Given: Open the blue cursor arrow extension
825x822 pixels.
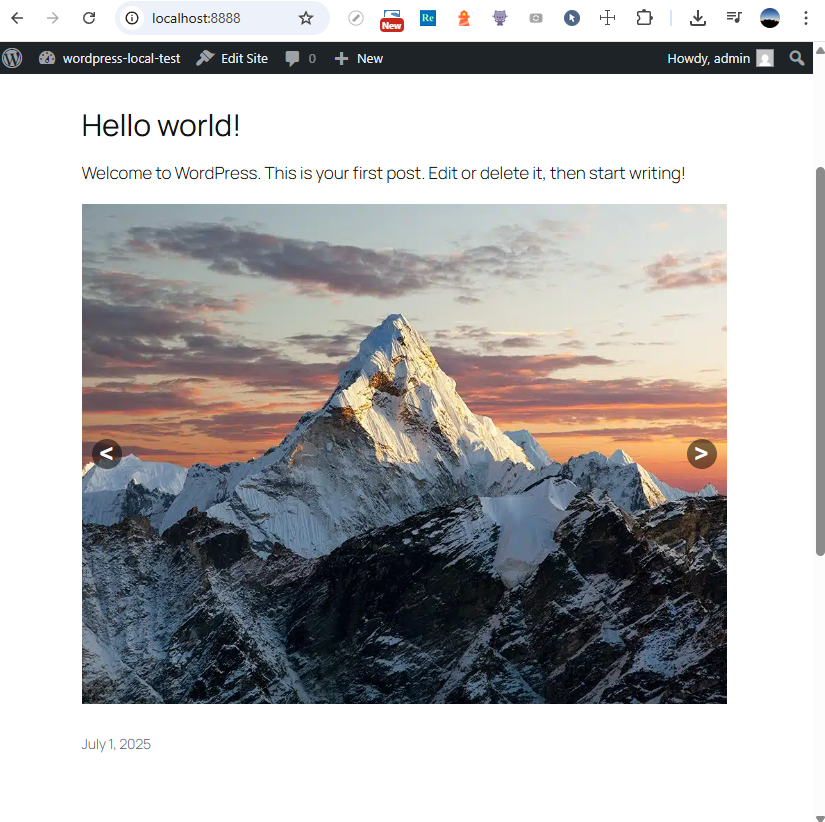Looking at the screenshot, I should pyautogui.click(x=572, y=18).
